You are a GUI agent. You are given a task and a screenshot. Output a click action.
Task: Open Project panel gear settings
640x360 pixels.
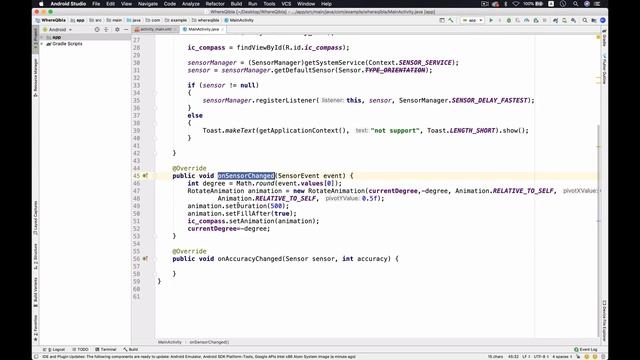pos(117,29)
